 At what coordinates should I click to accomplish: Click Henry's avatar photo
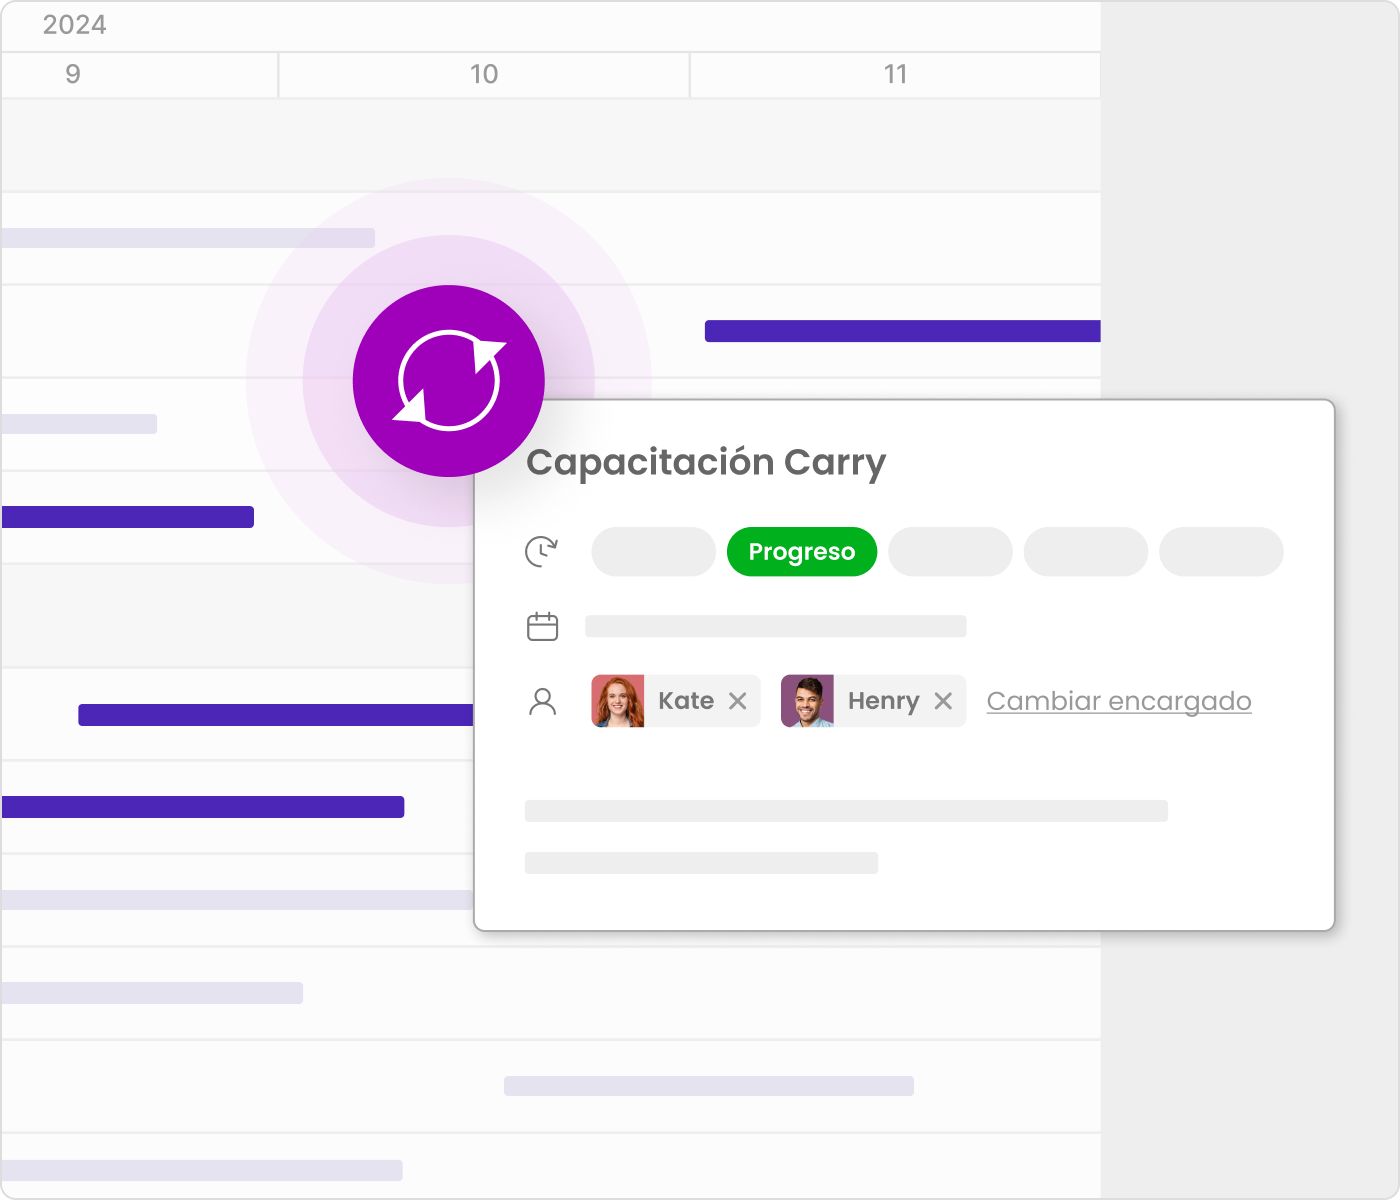tap(807, 701)
